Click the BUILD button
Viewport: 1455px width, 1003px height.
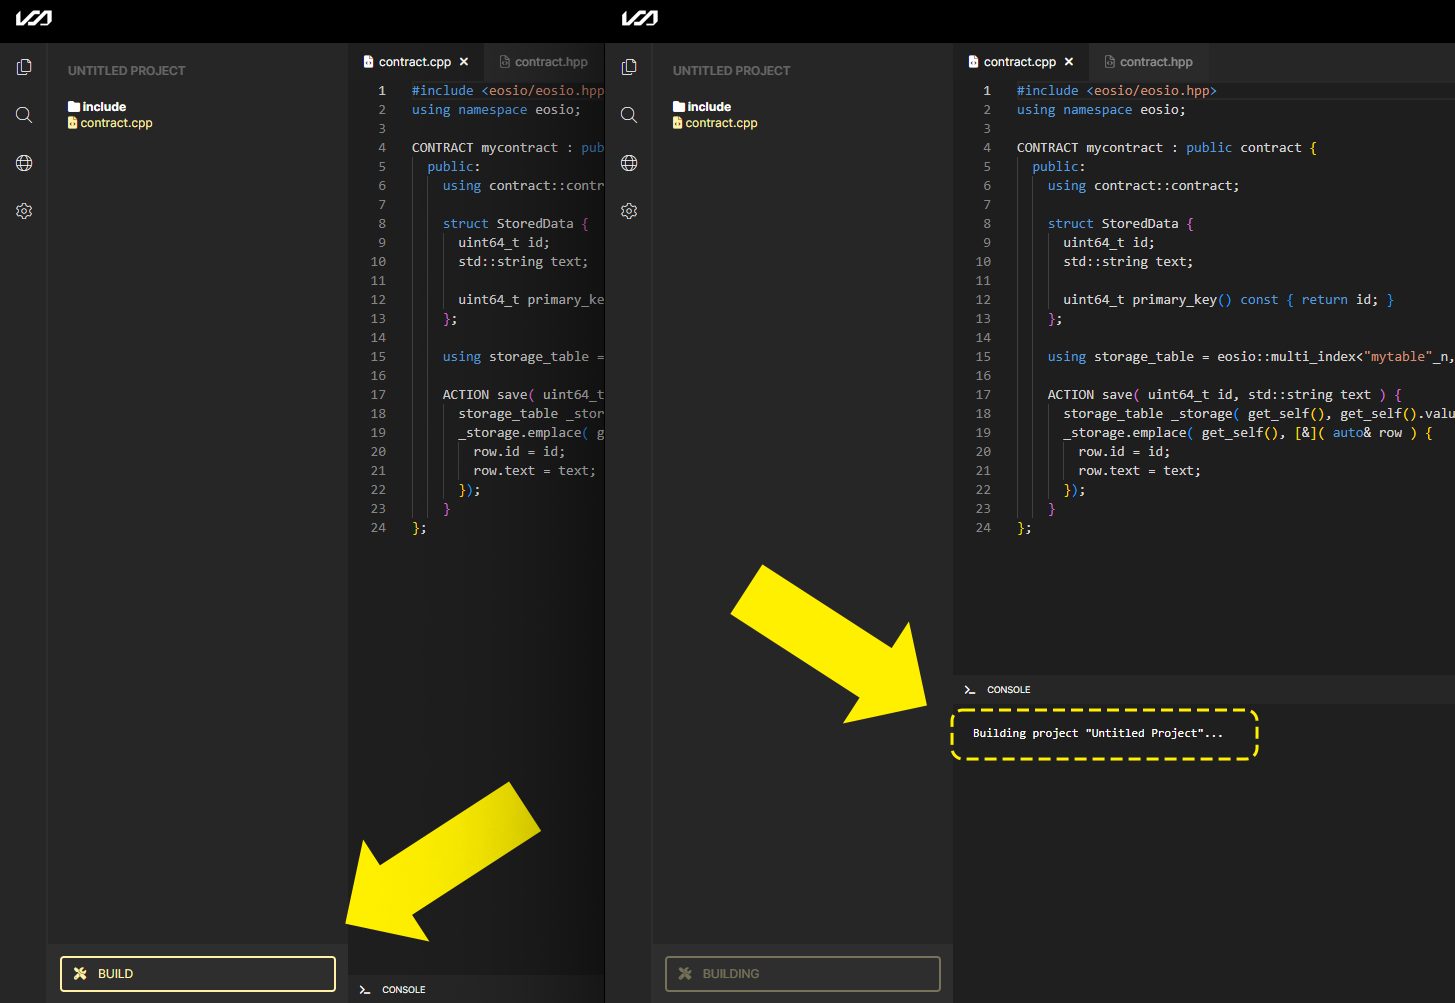click(197, 973)
